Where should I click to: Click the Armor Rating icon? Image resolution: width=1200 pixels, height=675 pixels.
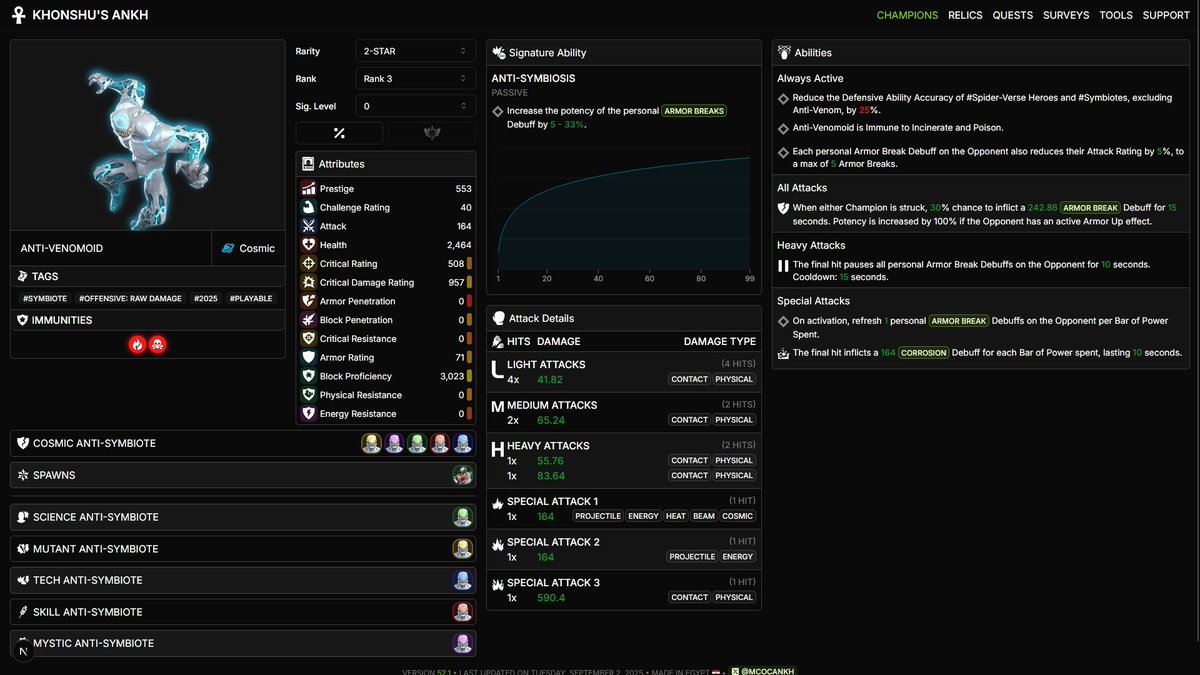click(x=309, y=357)
